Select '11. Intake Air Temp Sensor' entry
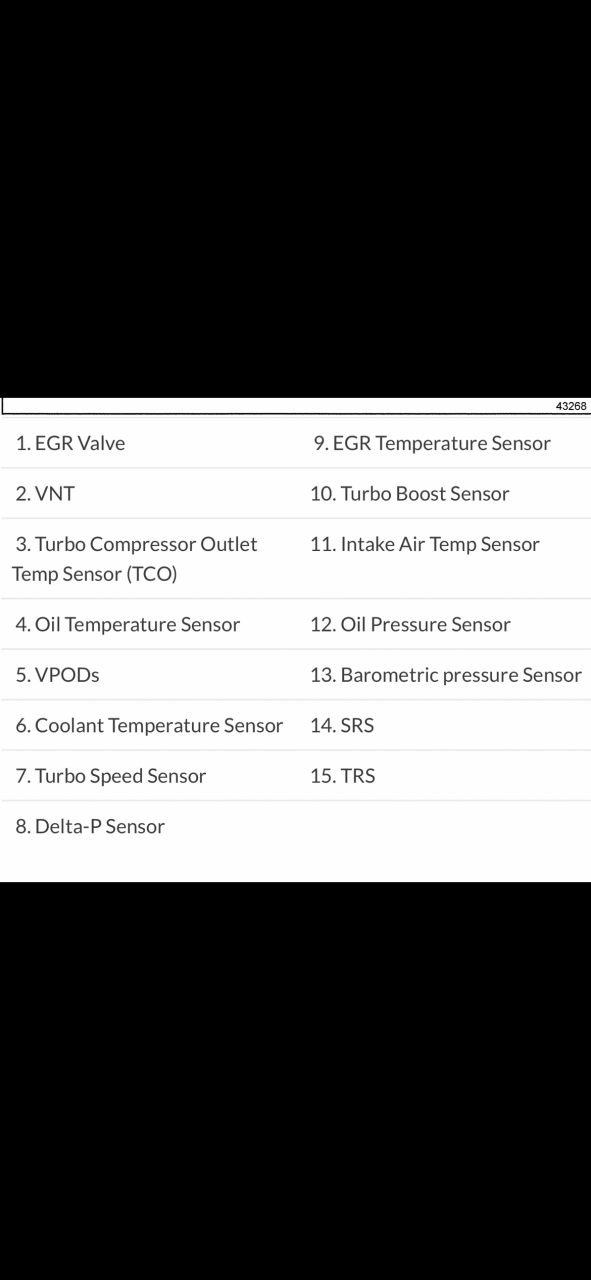Screen dimensions: 591x1280 pyautogui.click(x=425, y=544)
